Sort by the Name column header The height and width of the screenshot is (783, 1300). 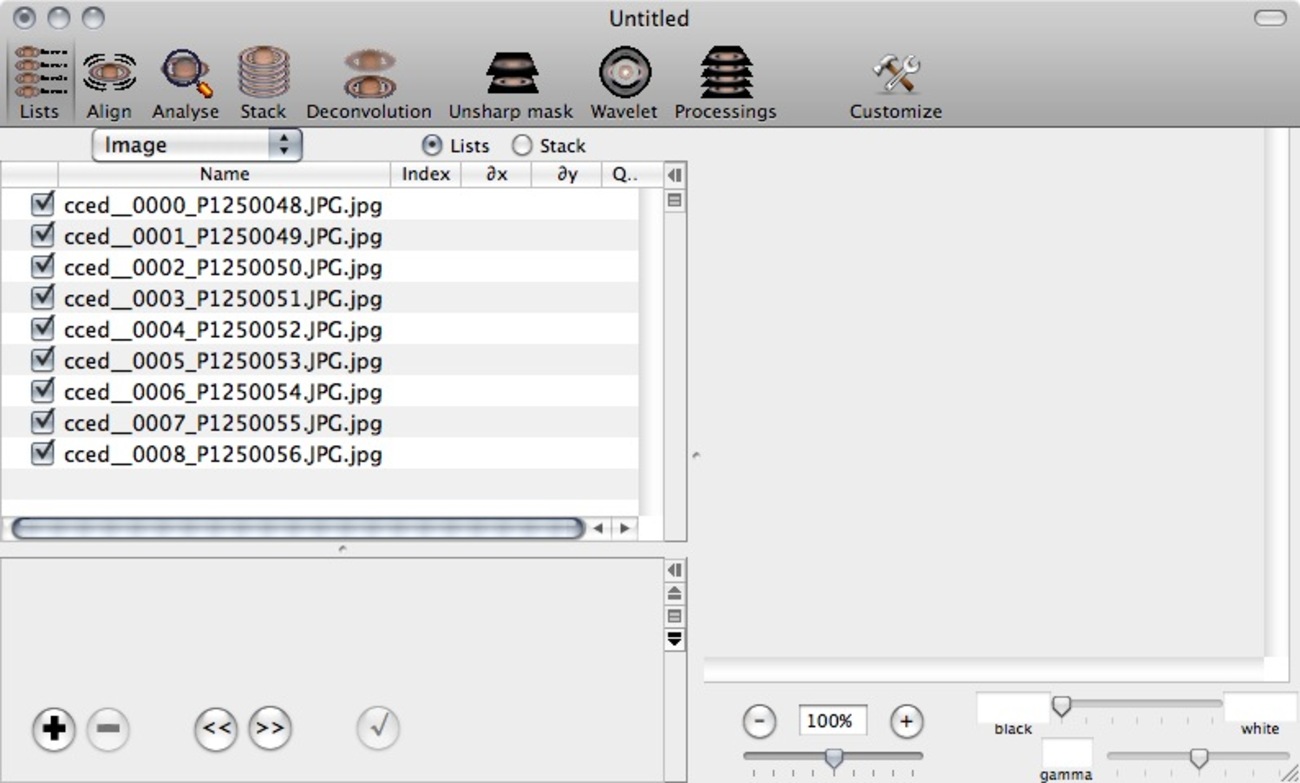pyautogui.click(x=224, y=174)
